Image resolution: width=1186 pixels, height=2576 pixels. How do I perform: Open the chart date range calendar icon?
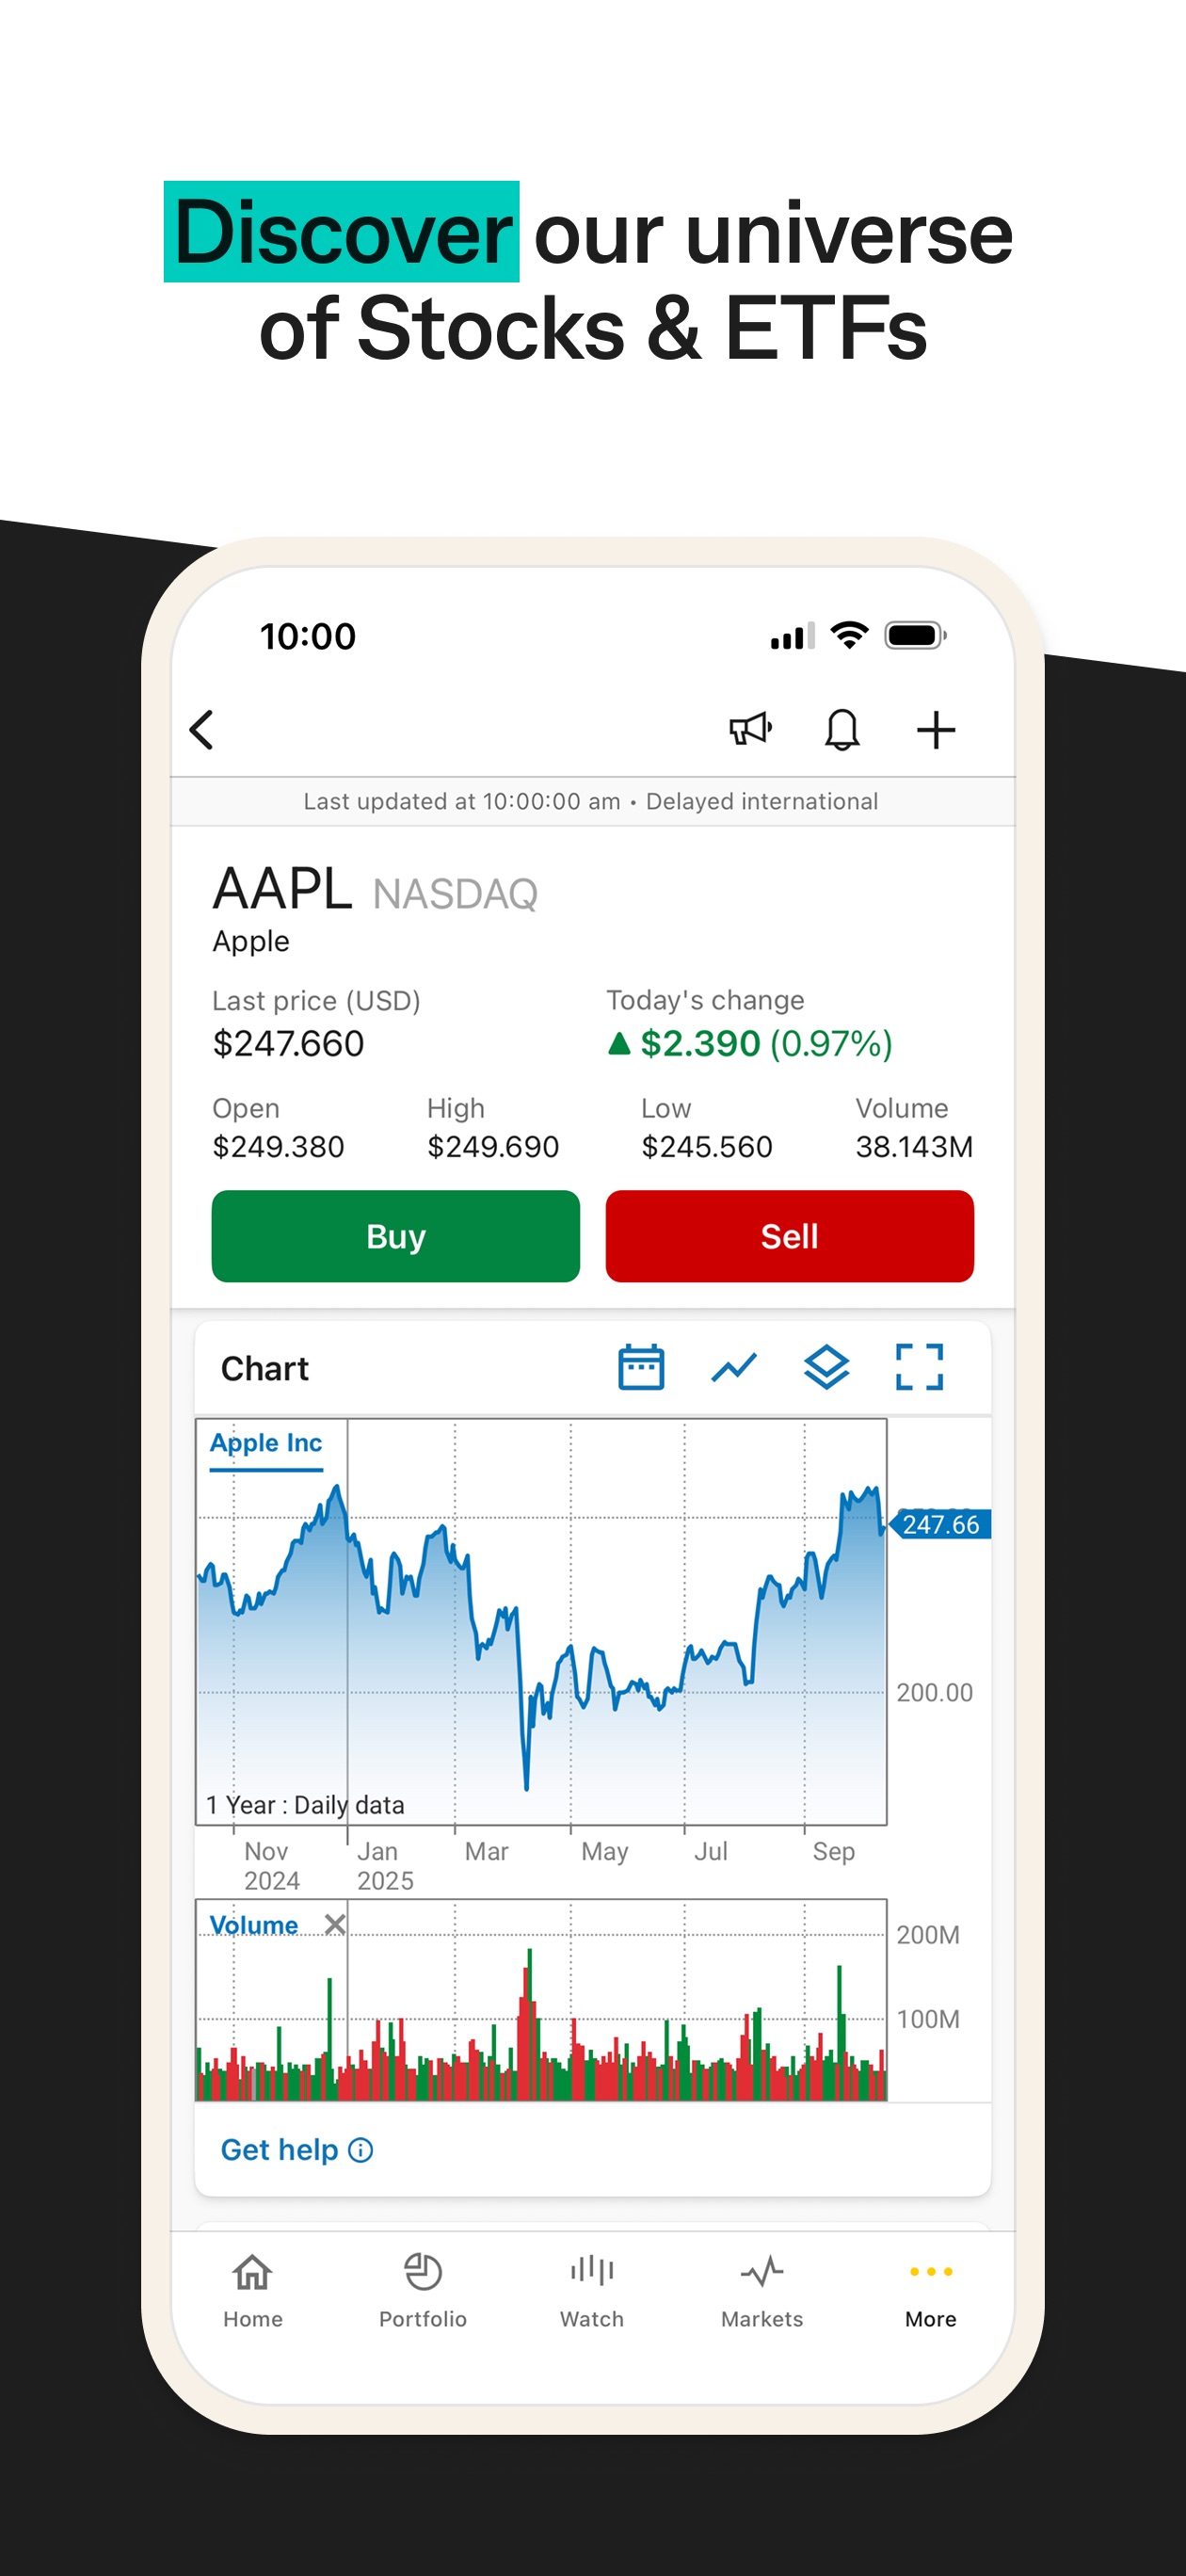click(x=641, y=1367)
